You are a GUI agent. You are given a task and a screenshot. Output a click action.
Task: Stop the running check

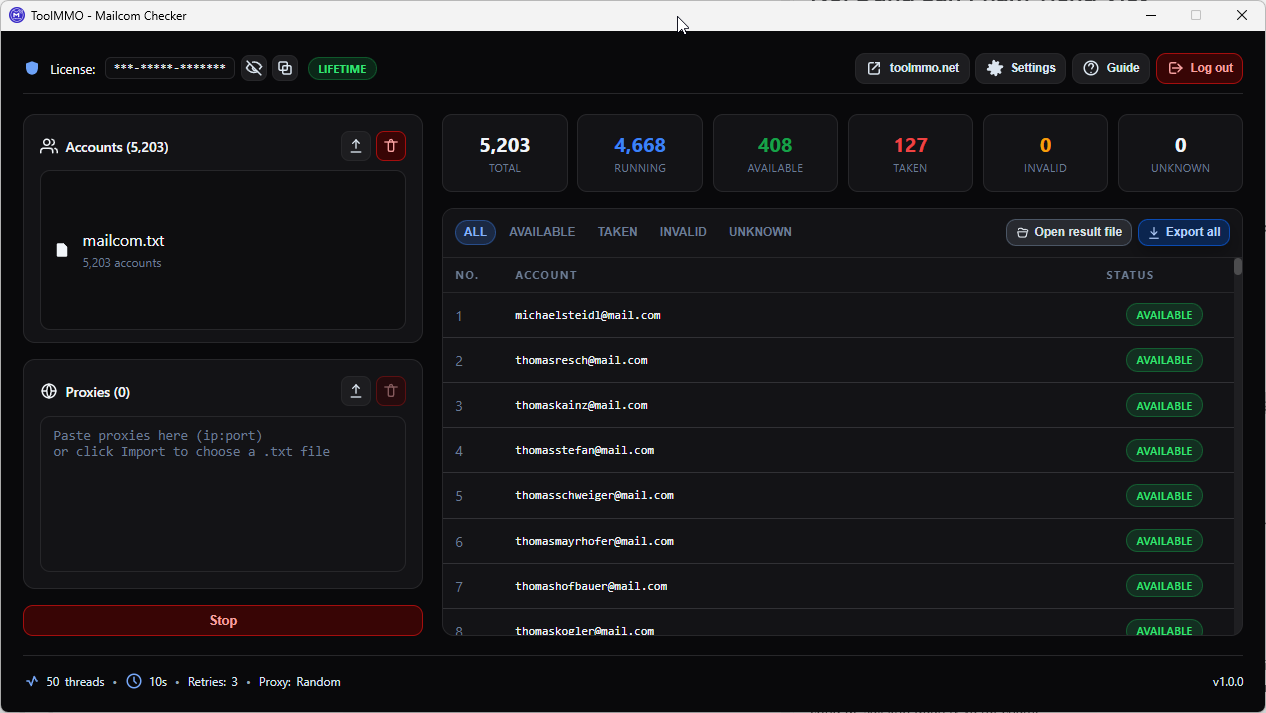(223, 620)
